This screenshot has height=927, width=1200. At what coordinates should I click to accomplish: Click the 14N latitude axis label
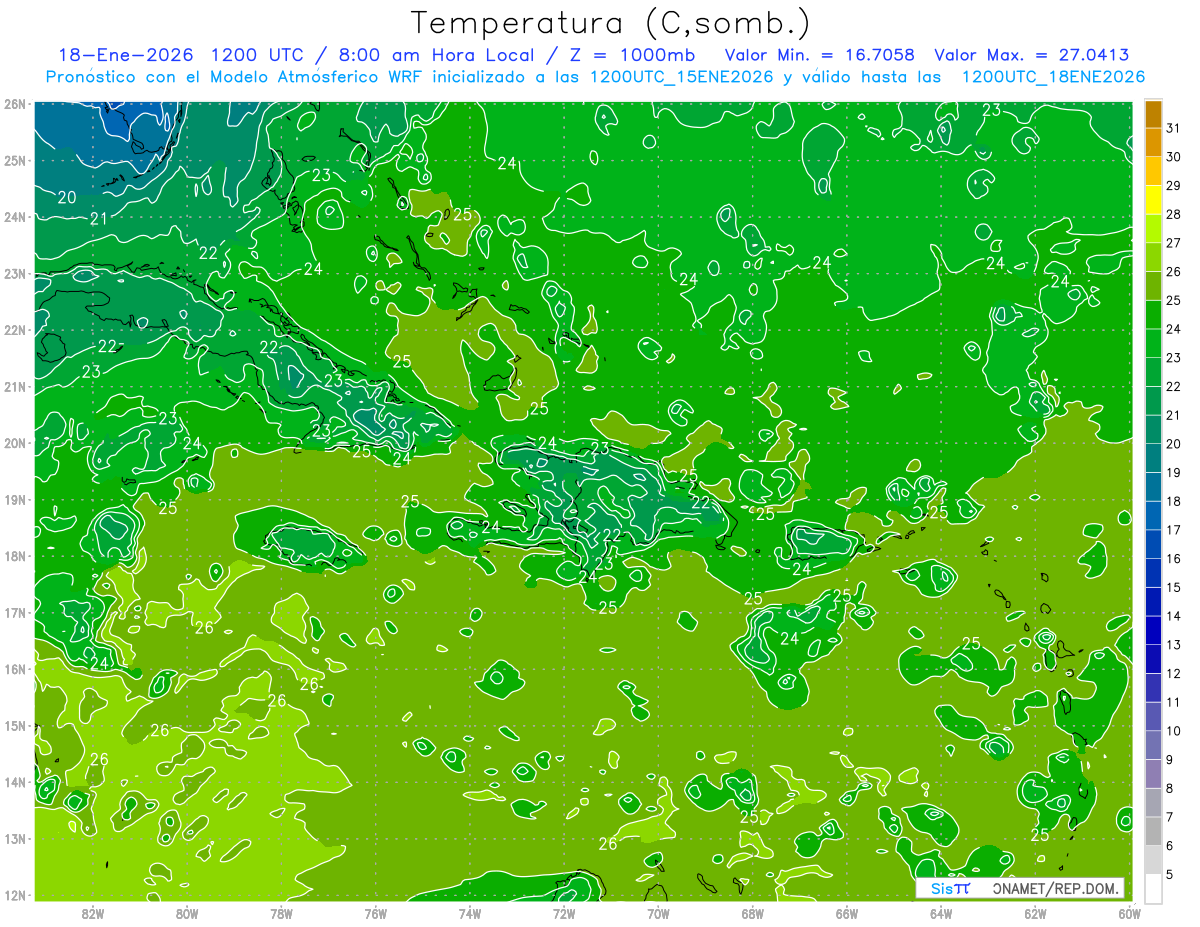click(x=14, y=782)
